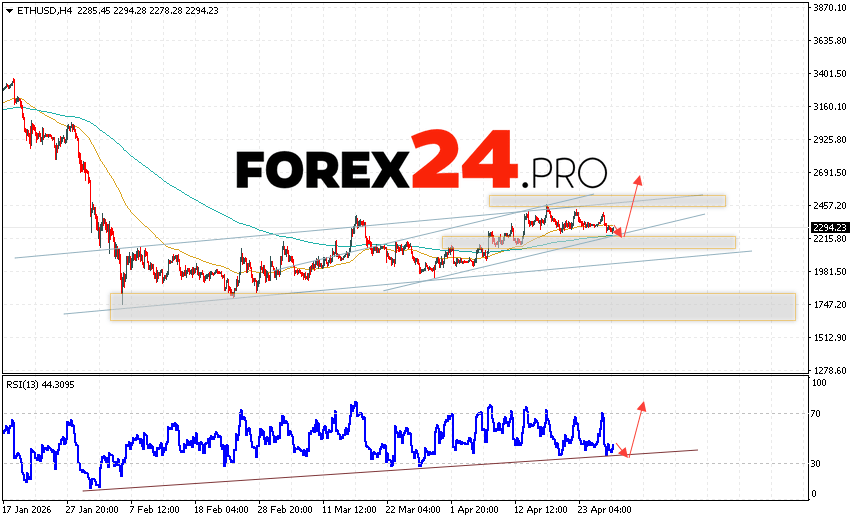Click the 3870.10 price axis label

pos(830,8)
